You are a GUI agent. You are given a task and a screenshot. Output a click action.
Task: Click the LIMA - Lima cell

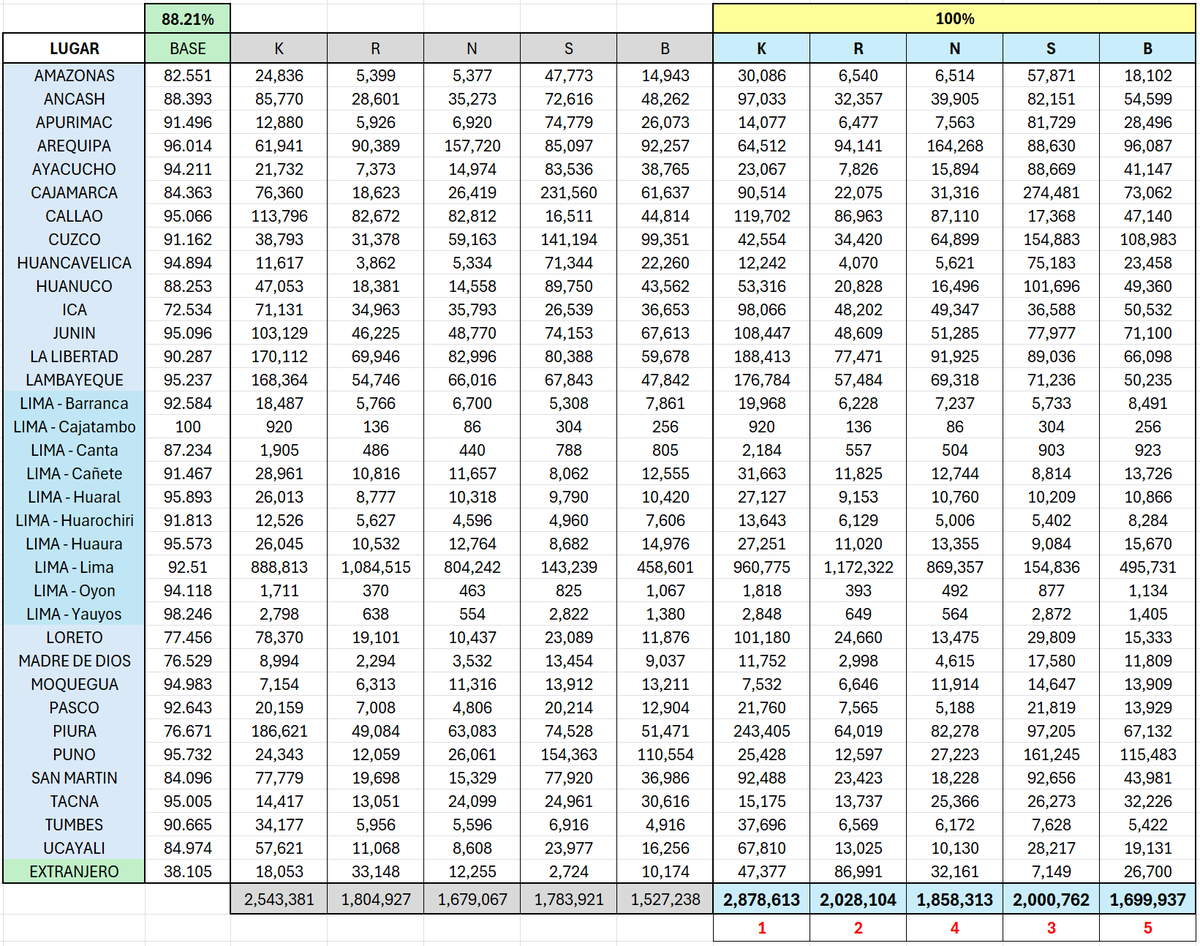[74, 567]
